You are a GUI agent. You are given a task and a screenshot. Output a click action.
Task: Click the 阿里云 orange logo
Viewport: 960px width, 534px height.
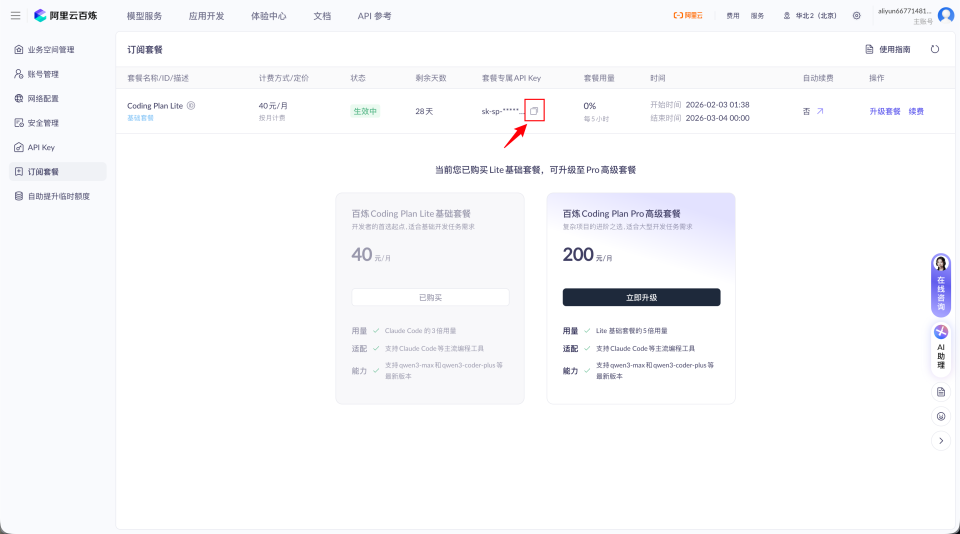pyautogui.click(x=688, y=15)
